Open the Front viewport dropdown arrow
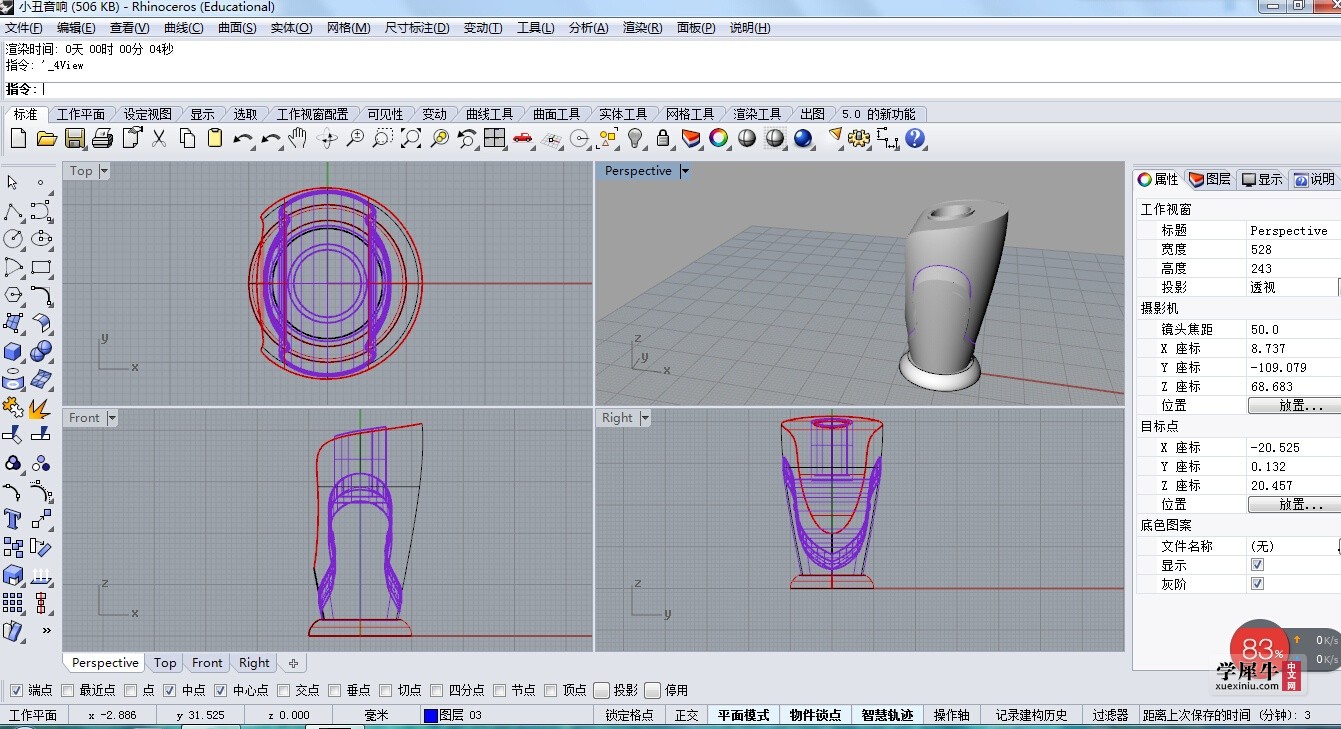This screenshot has height=729, width=1341. click(x=112, y=418)
